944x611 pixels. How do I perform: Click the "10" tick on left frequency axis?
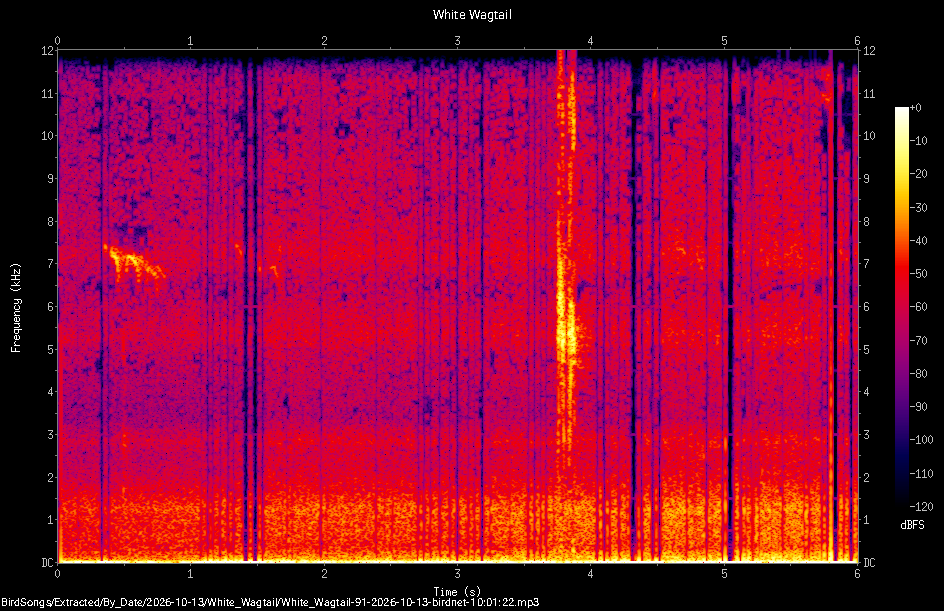47,136
